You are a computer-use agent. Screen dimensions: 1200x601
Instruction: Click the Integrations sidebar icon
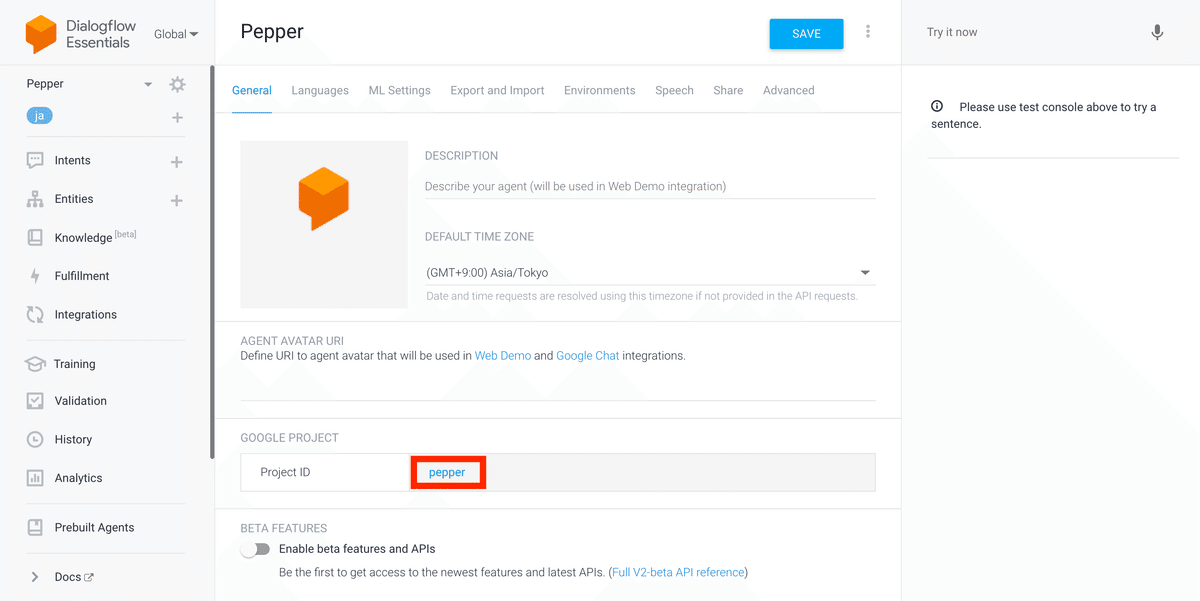click(35, 315)
